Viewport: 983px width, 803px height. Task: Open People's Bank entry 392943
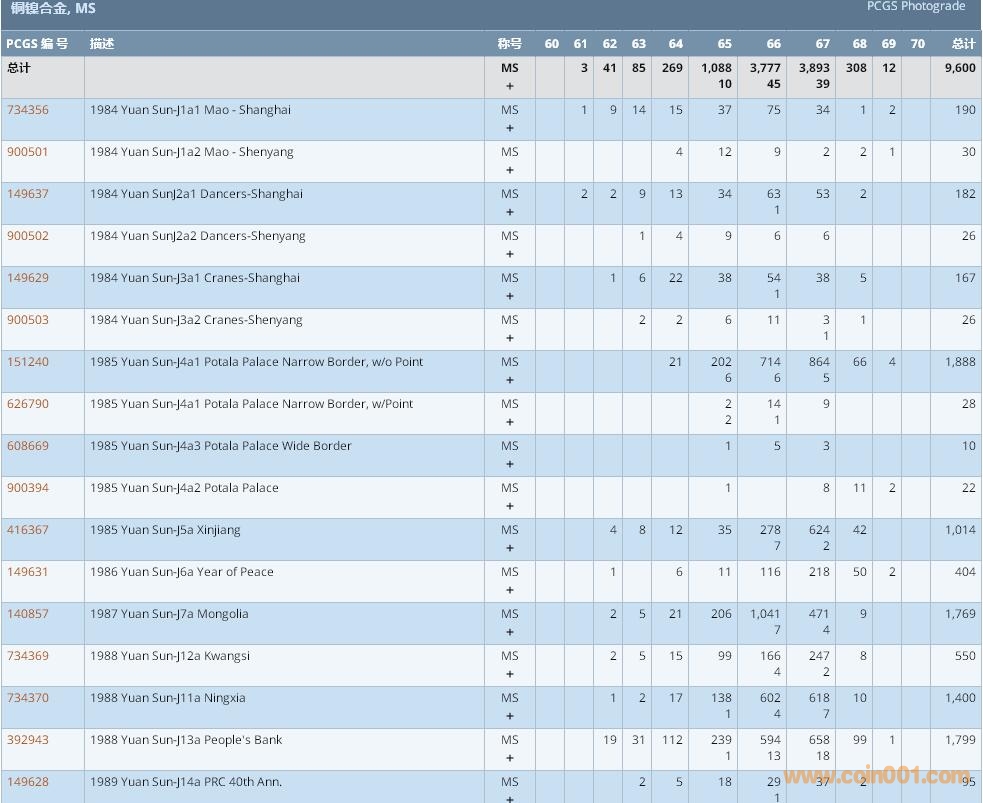[x=28, y=740]
